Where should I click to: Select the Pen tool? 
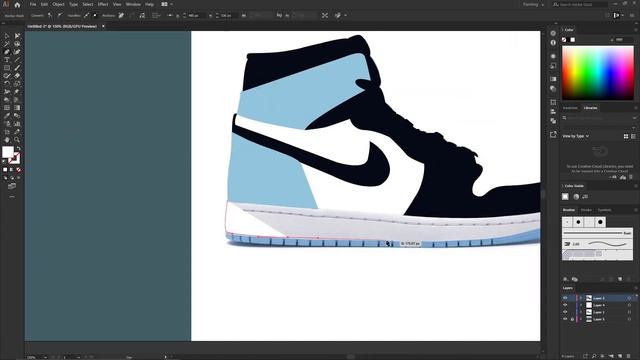click(7, 52)
